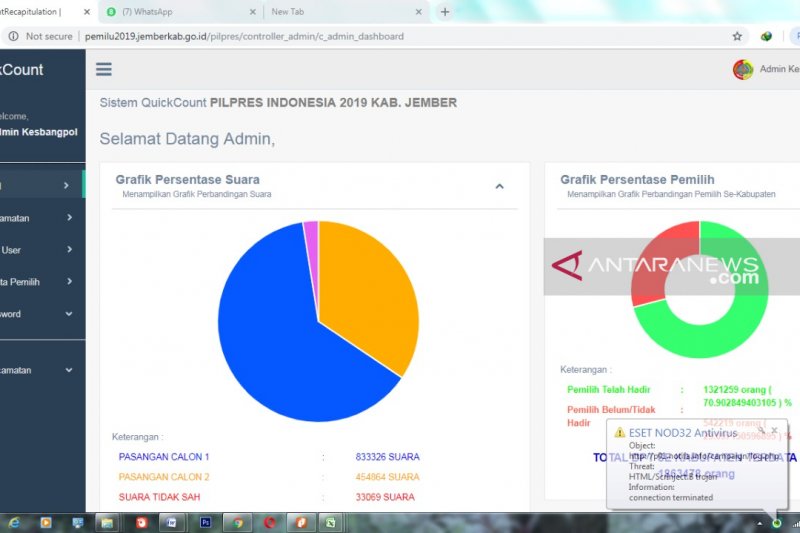This screenshot has width=800, height=533.
Task: Click the Admin Kesbangpol profile avatar
Action: pyautogui.click(x=743, y=70)
